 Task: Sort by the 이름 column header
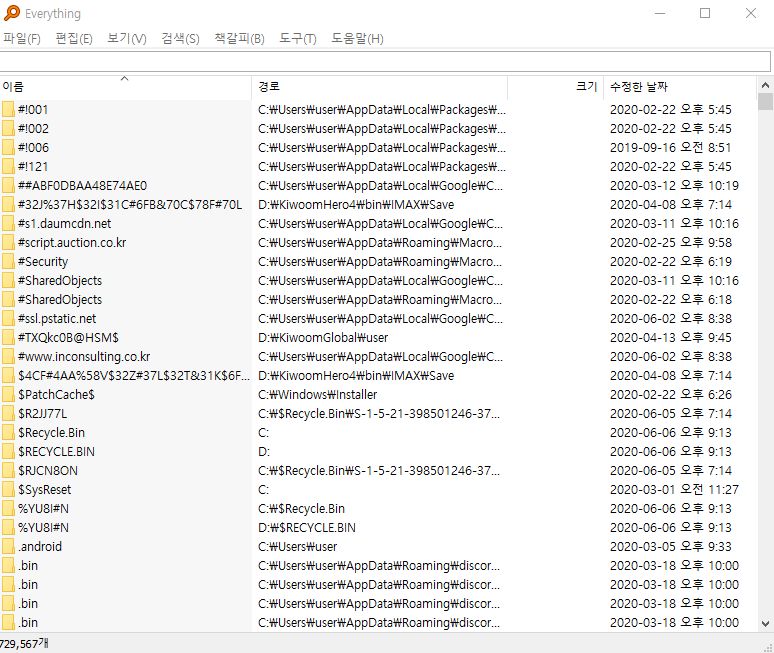(125, 87)
